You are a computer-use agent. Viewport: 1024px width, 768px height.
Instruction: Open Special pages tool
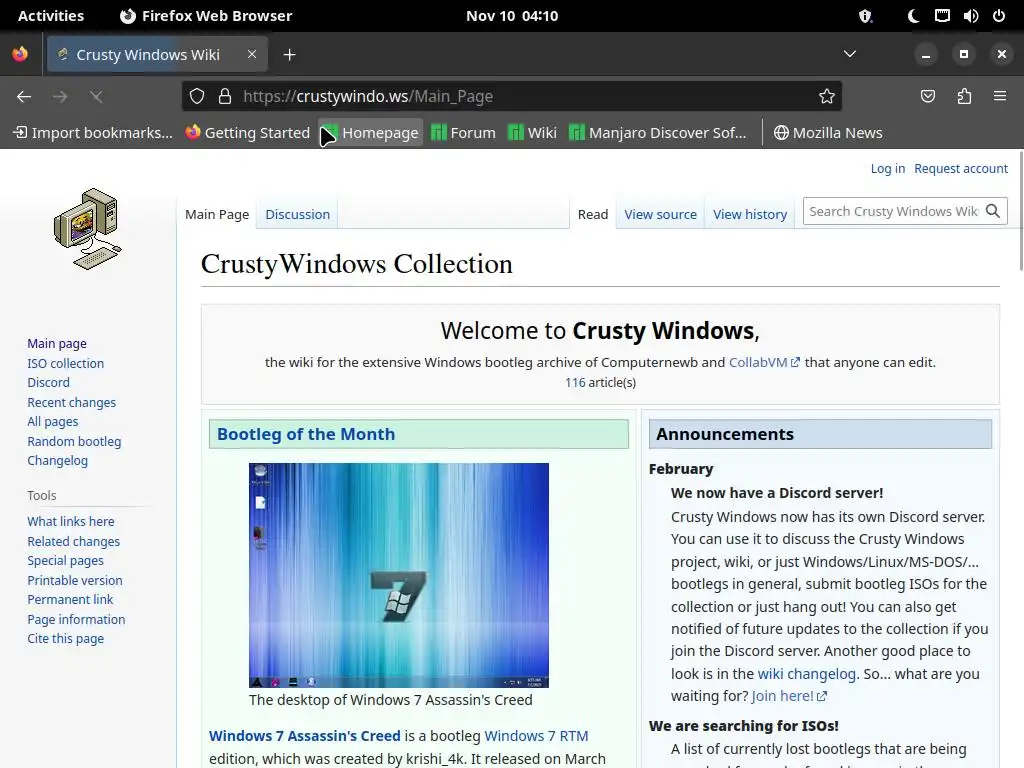pos(65,560)
